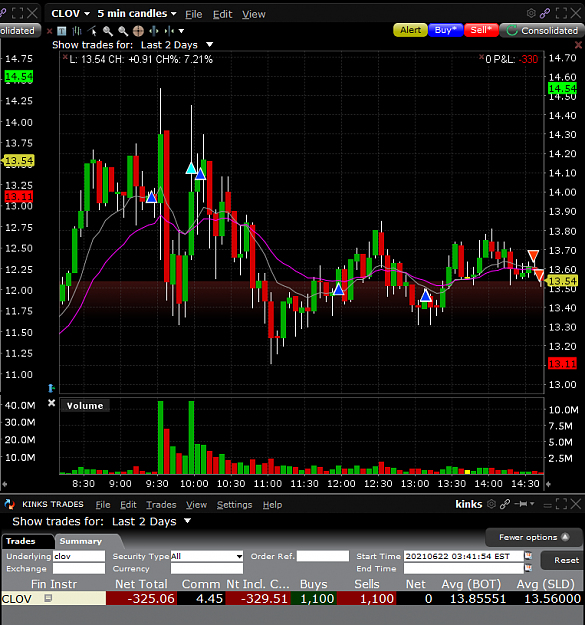This screenshot has height=625, width=585.
Task: Open the pin icon dropdown arrow
Action: point(532,504)
